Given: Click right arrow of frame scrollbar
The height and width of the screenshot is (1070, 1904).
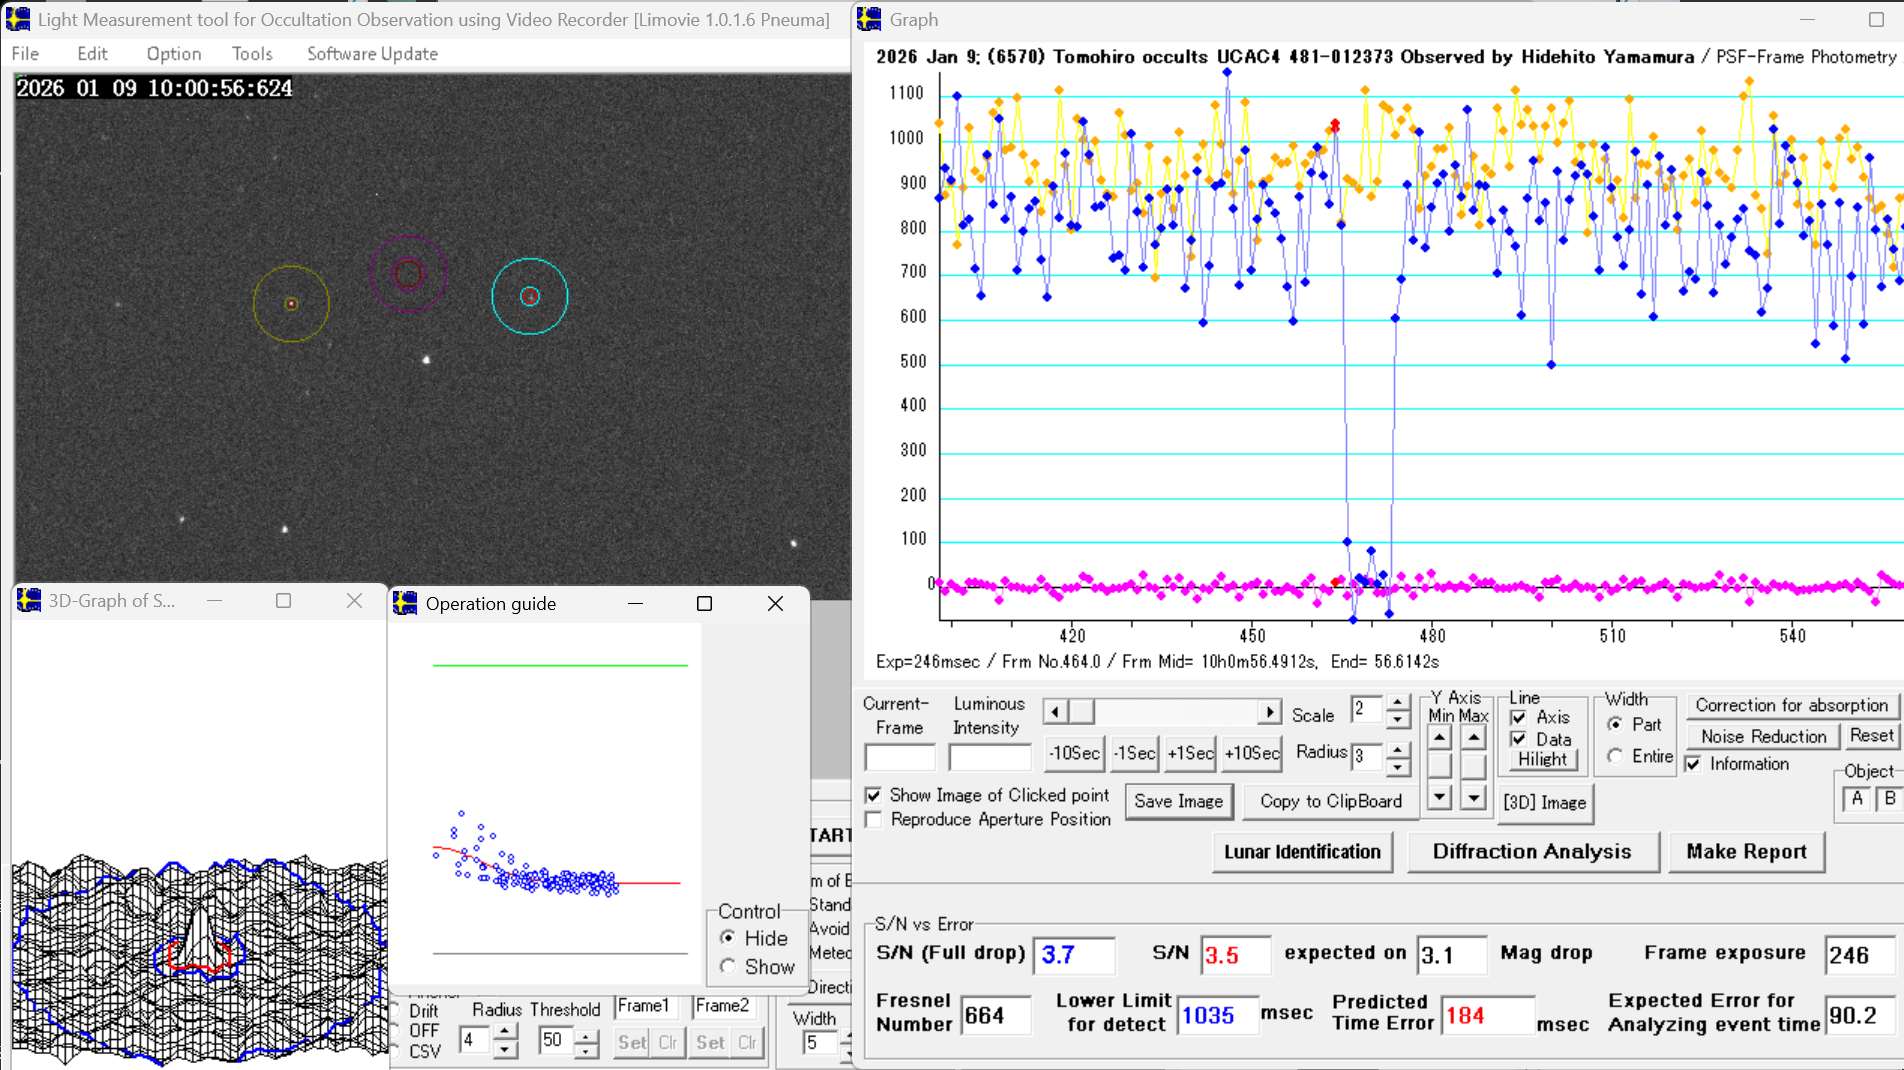Looking at the screenshot, I should pos(1269,712).
